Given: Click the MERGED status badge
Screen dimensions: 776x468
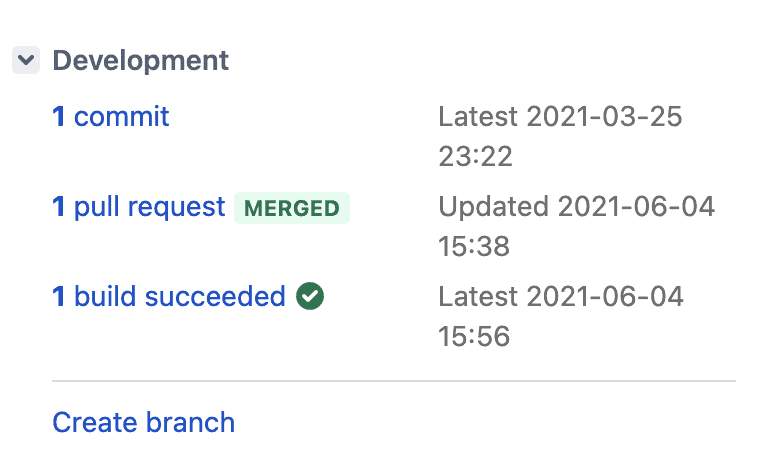Looking at the screenshot, I should (x=292, y=208).
